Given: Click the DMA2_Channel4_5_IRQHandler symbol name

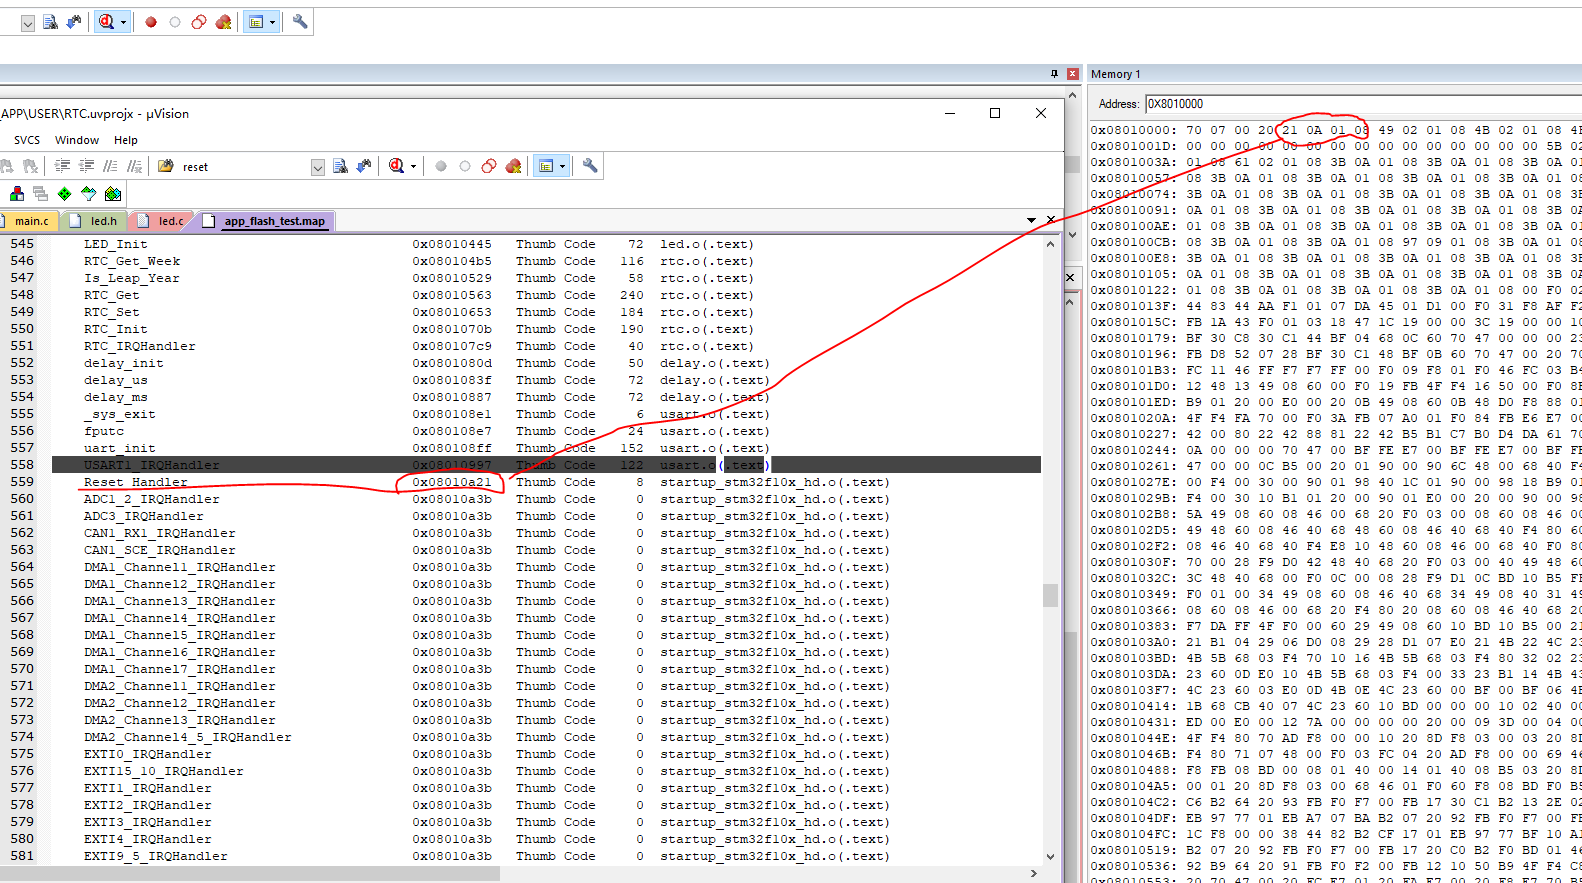Looking at the screenshot, I should point(188,737).
